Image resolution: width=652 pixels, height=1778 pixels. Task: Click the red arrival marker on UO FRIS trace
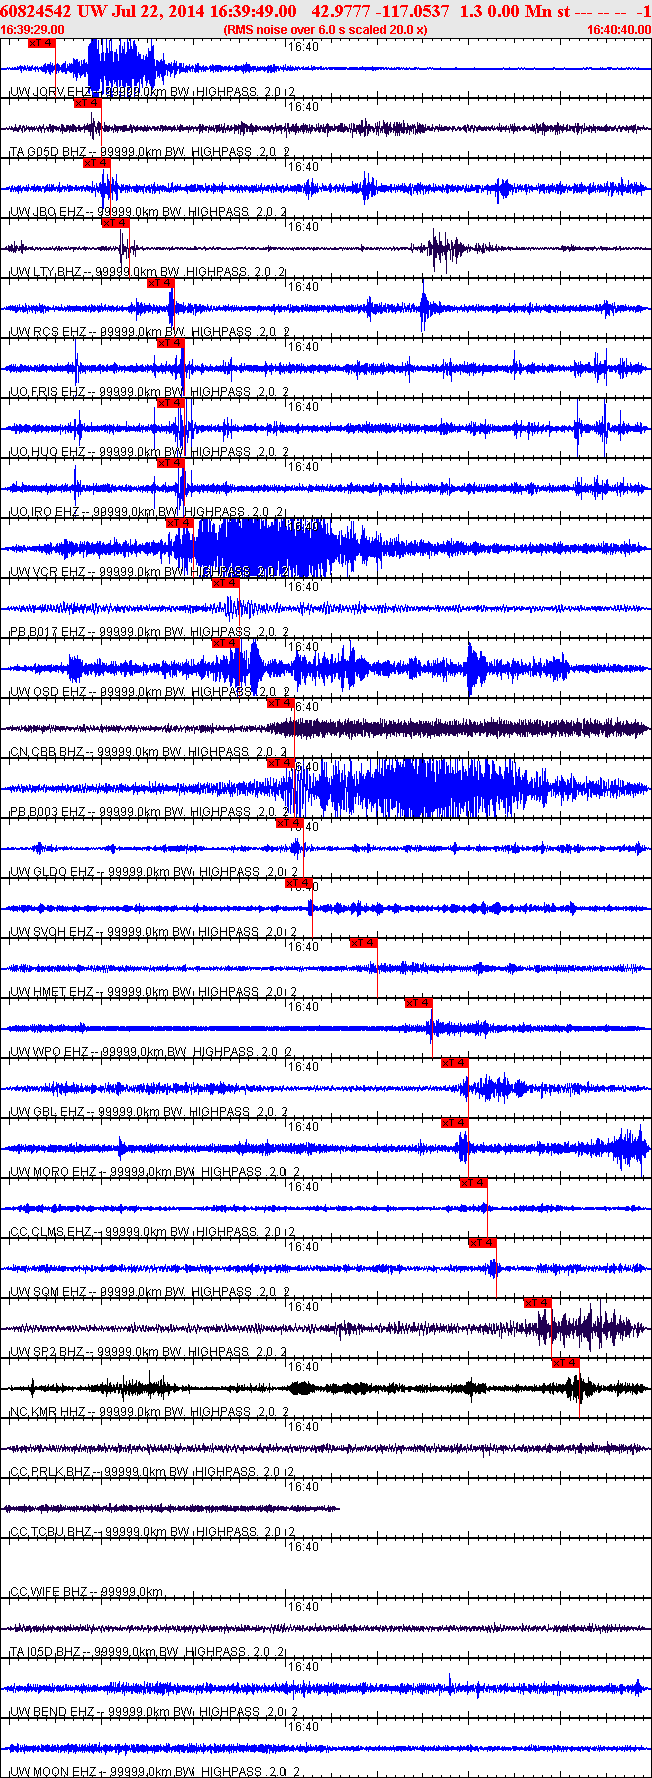pos(170,343)
